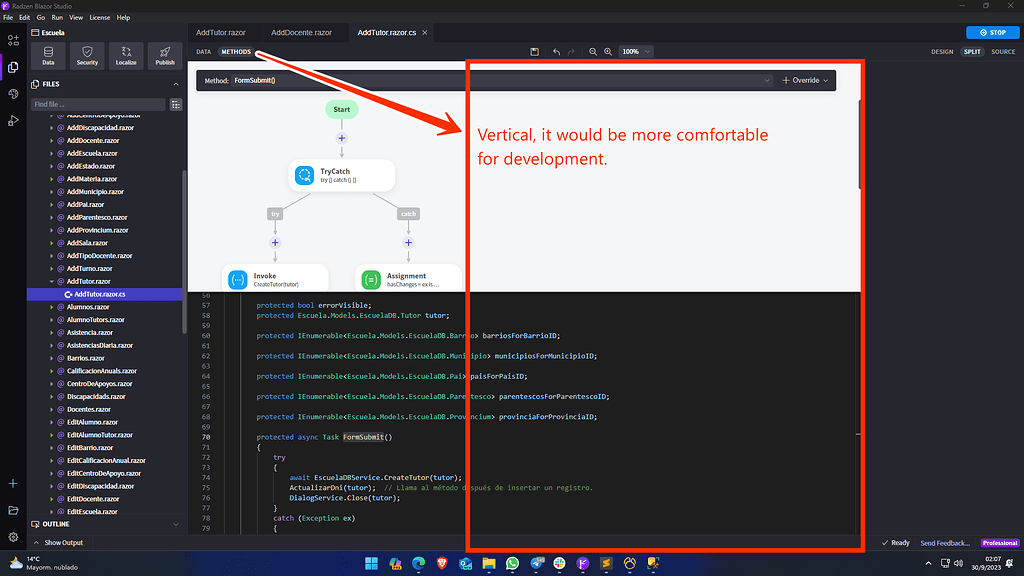The height and width of the screenshot is (576, 1024).
Task: Open the Security panel
Action: (87, 55)
